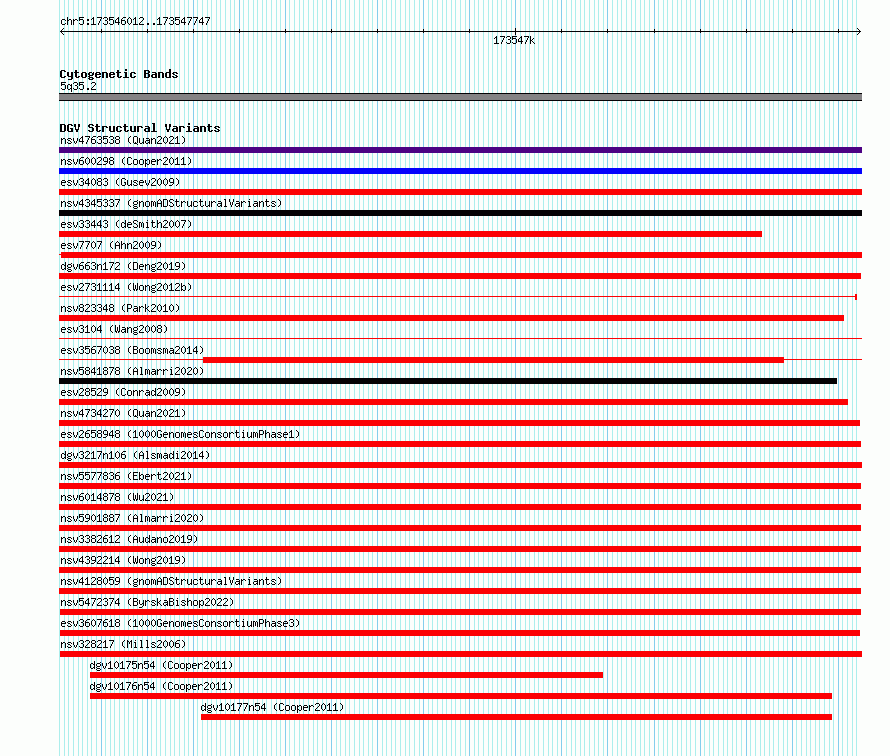Click the red bar under dgv10175n54
890x756 pixels.
pos(346,675)
